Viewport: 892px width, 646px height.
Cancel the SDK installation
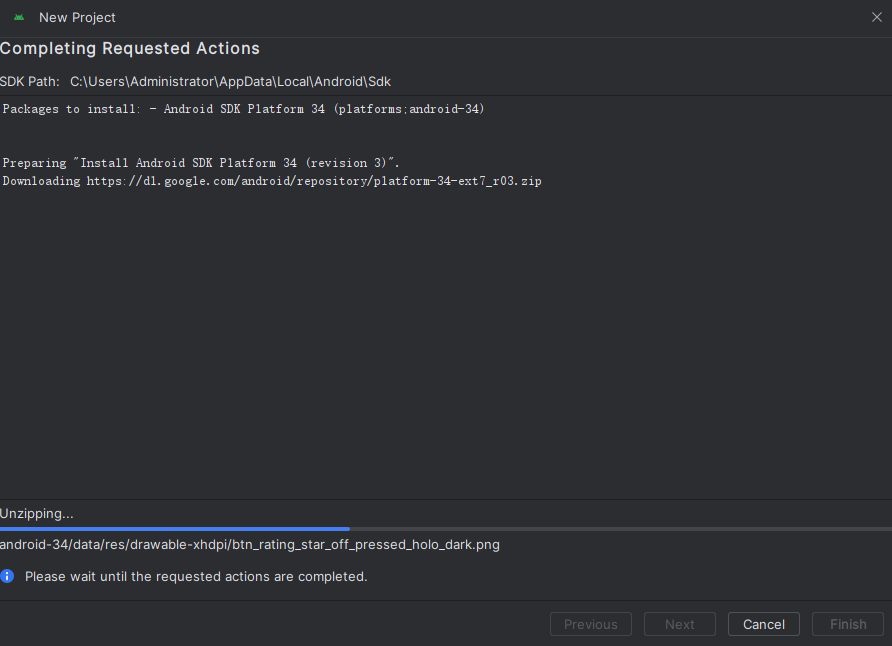[763, 624]
